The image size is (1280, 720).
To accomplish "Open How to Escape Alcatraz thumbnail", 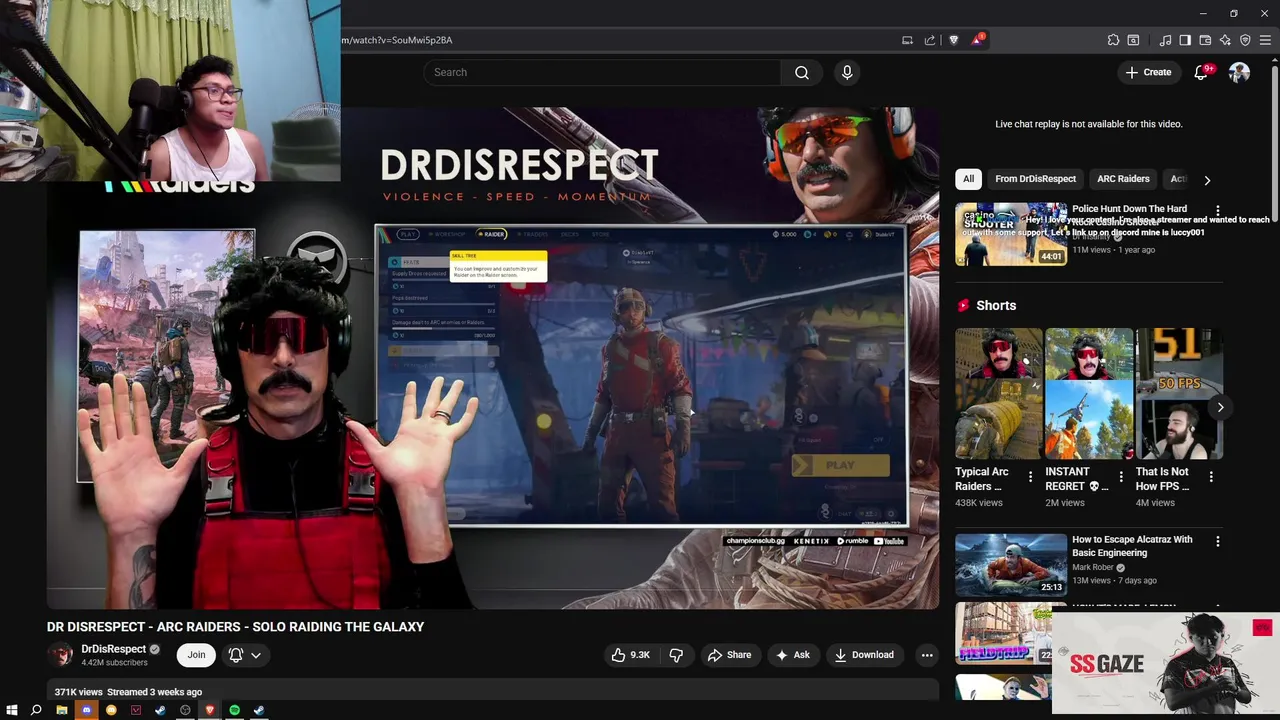I will tap(1011, 565).
